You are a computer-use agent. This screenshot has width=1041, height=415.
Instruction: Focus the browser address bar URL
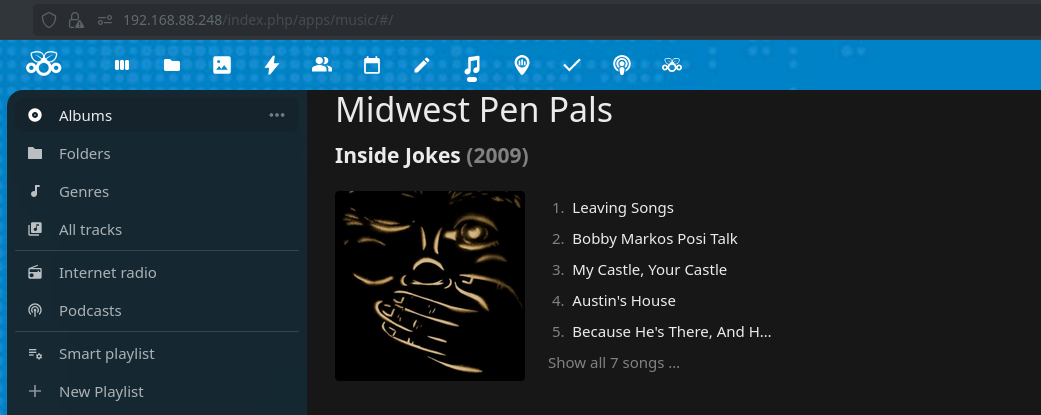400,20
